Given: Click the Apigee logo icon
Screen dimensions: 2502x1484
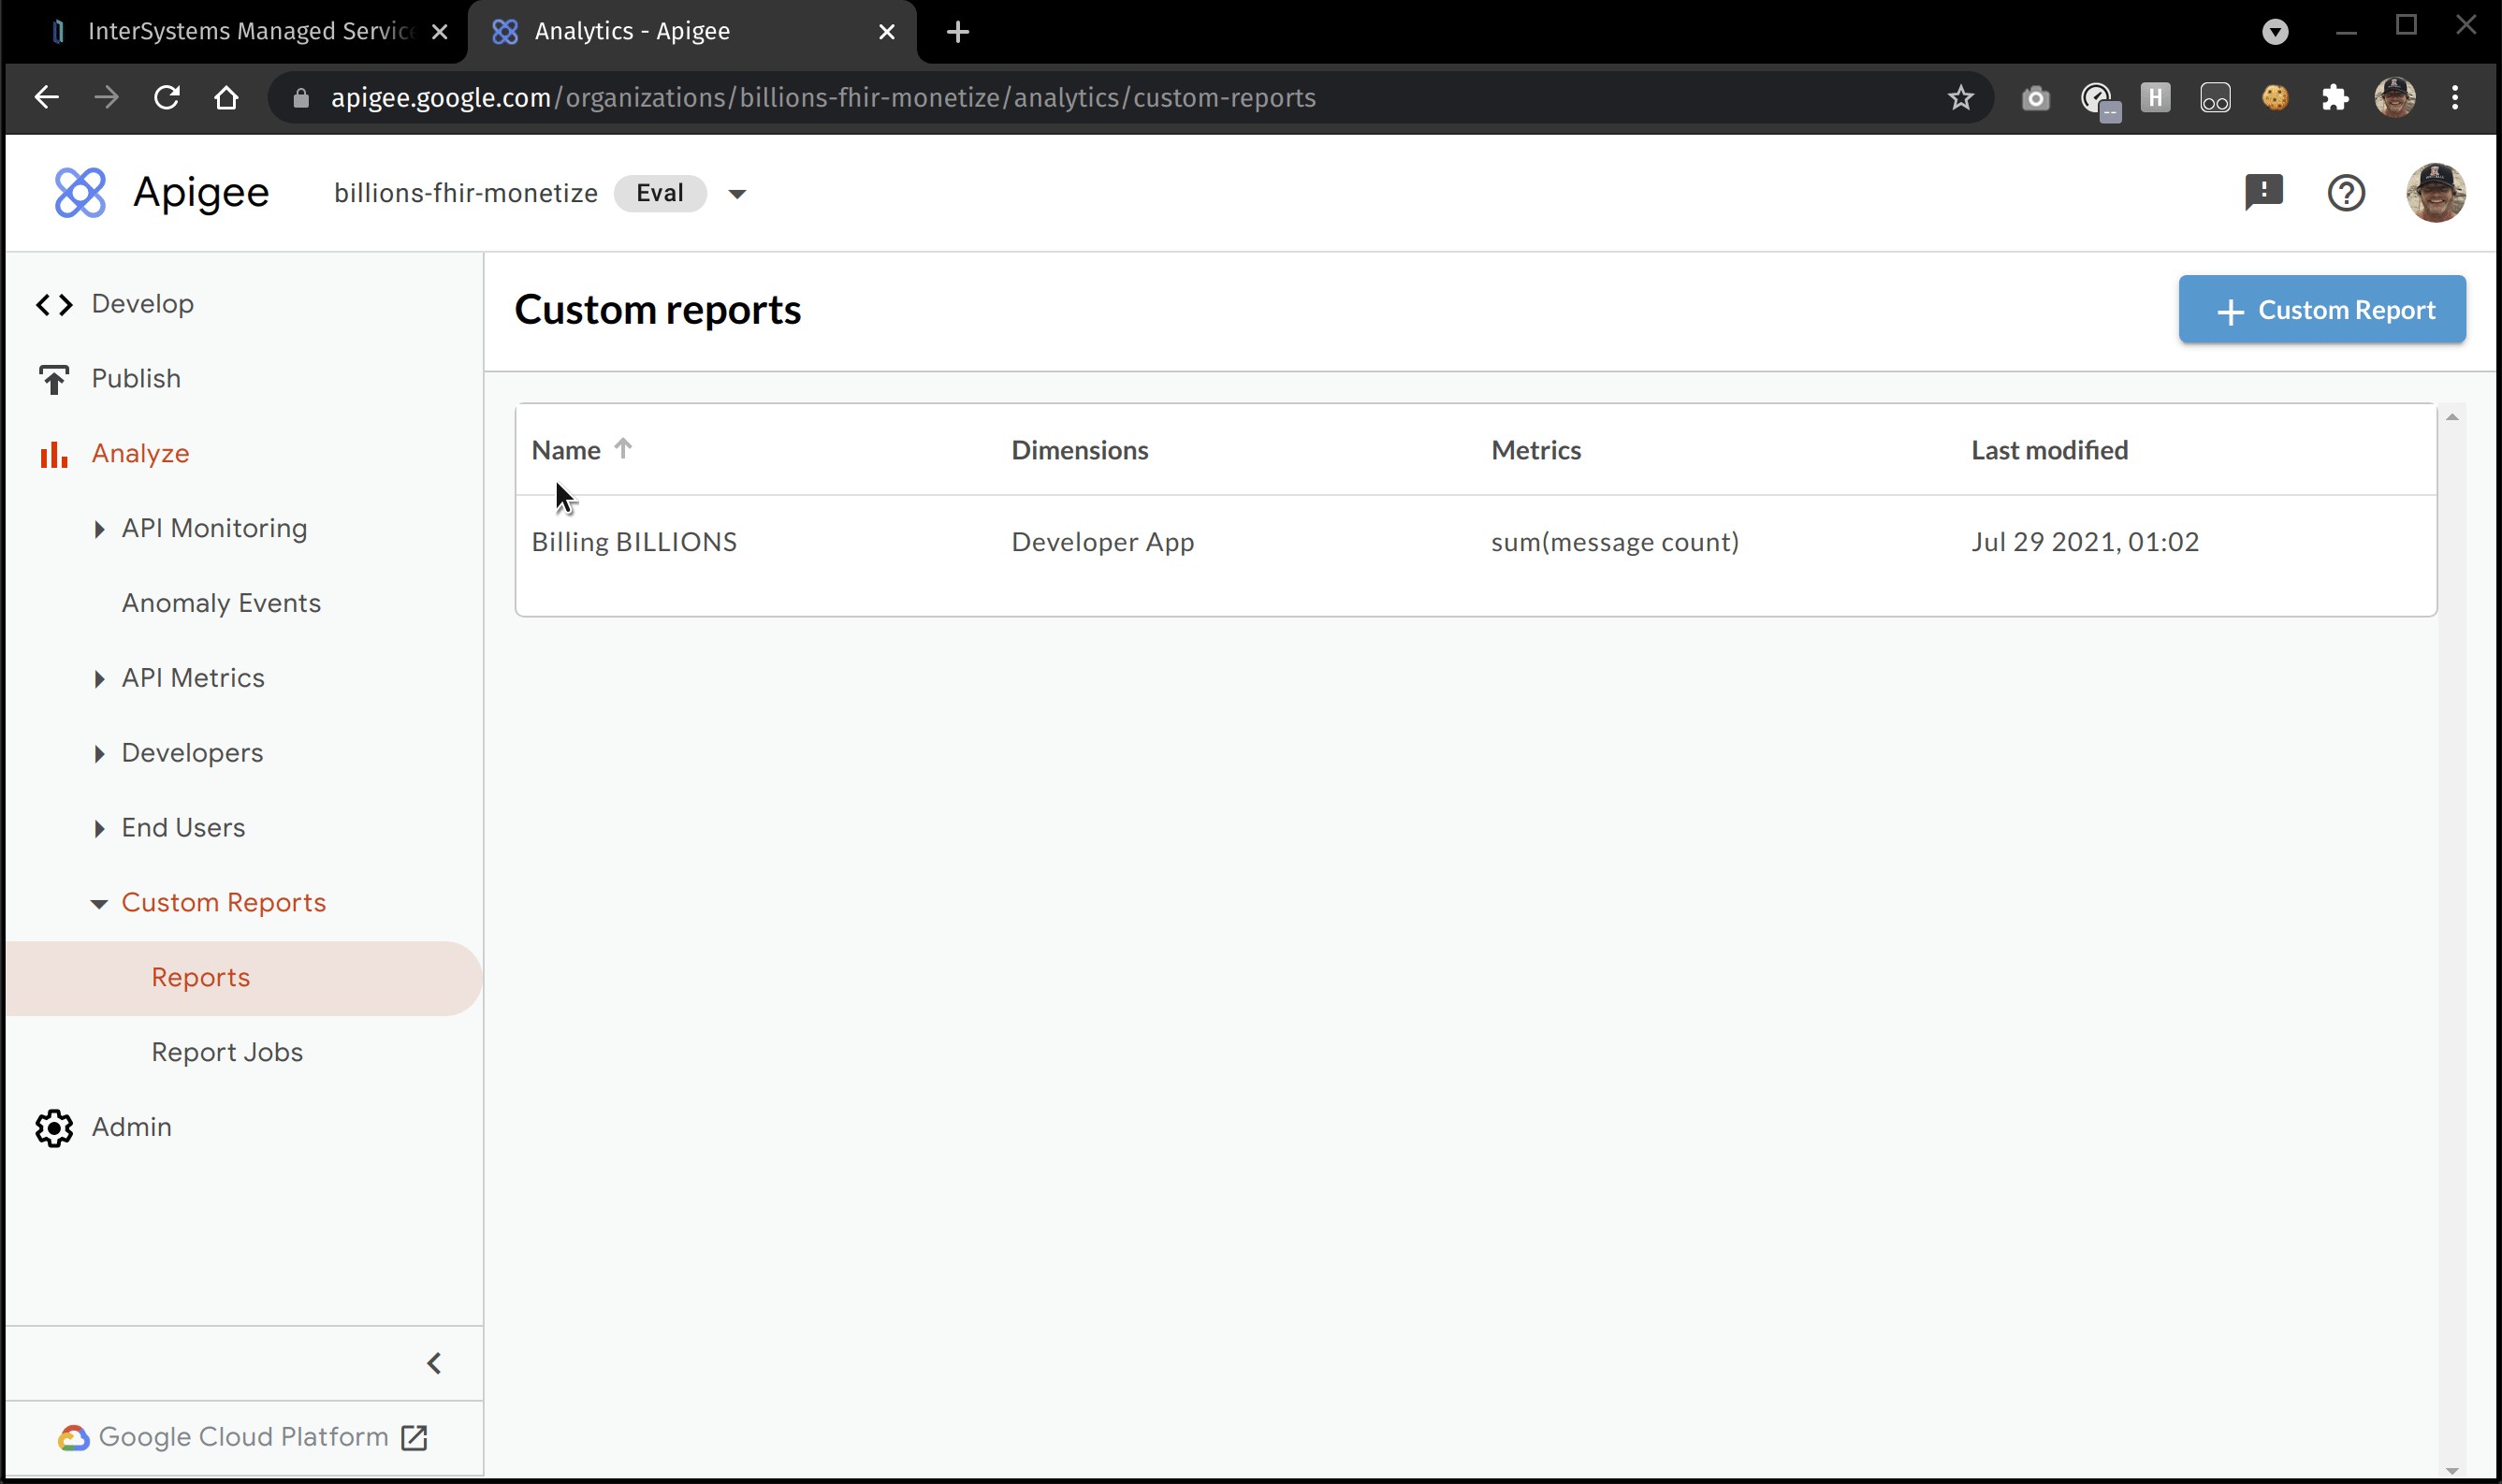Looking at the screenshot, I should (80, 193).
